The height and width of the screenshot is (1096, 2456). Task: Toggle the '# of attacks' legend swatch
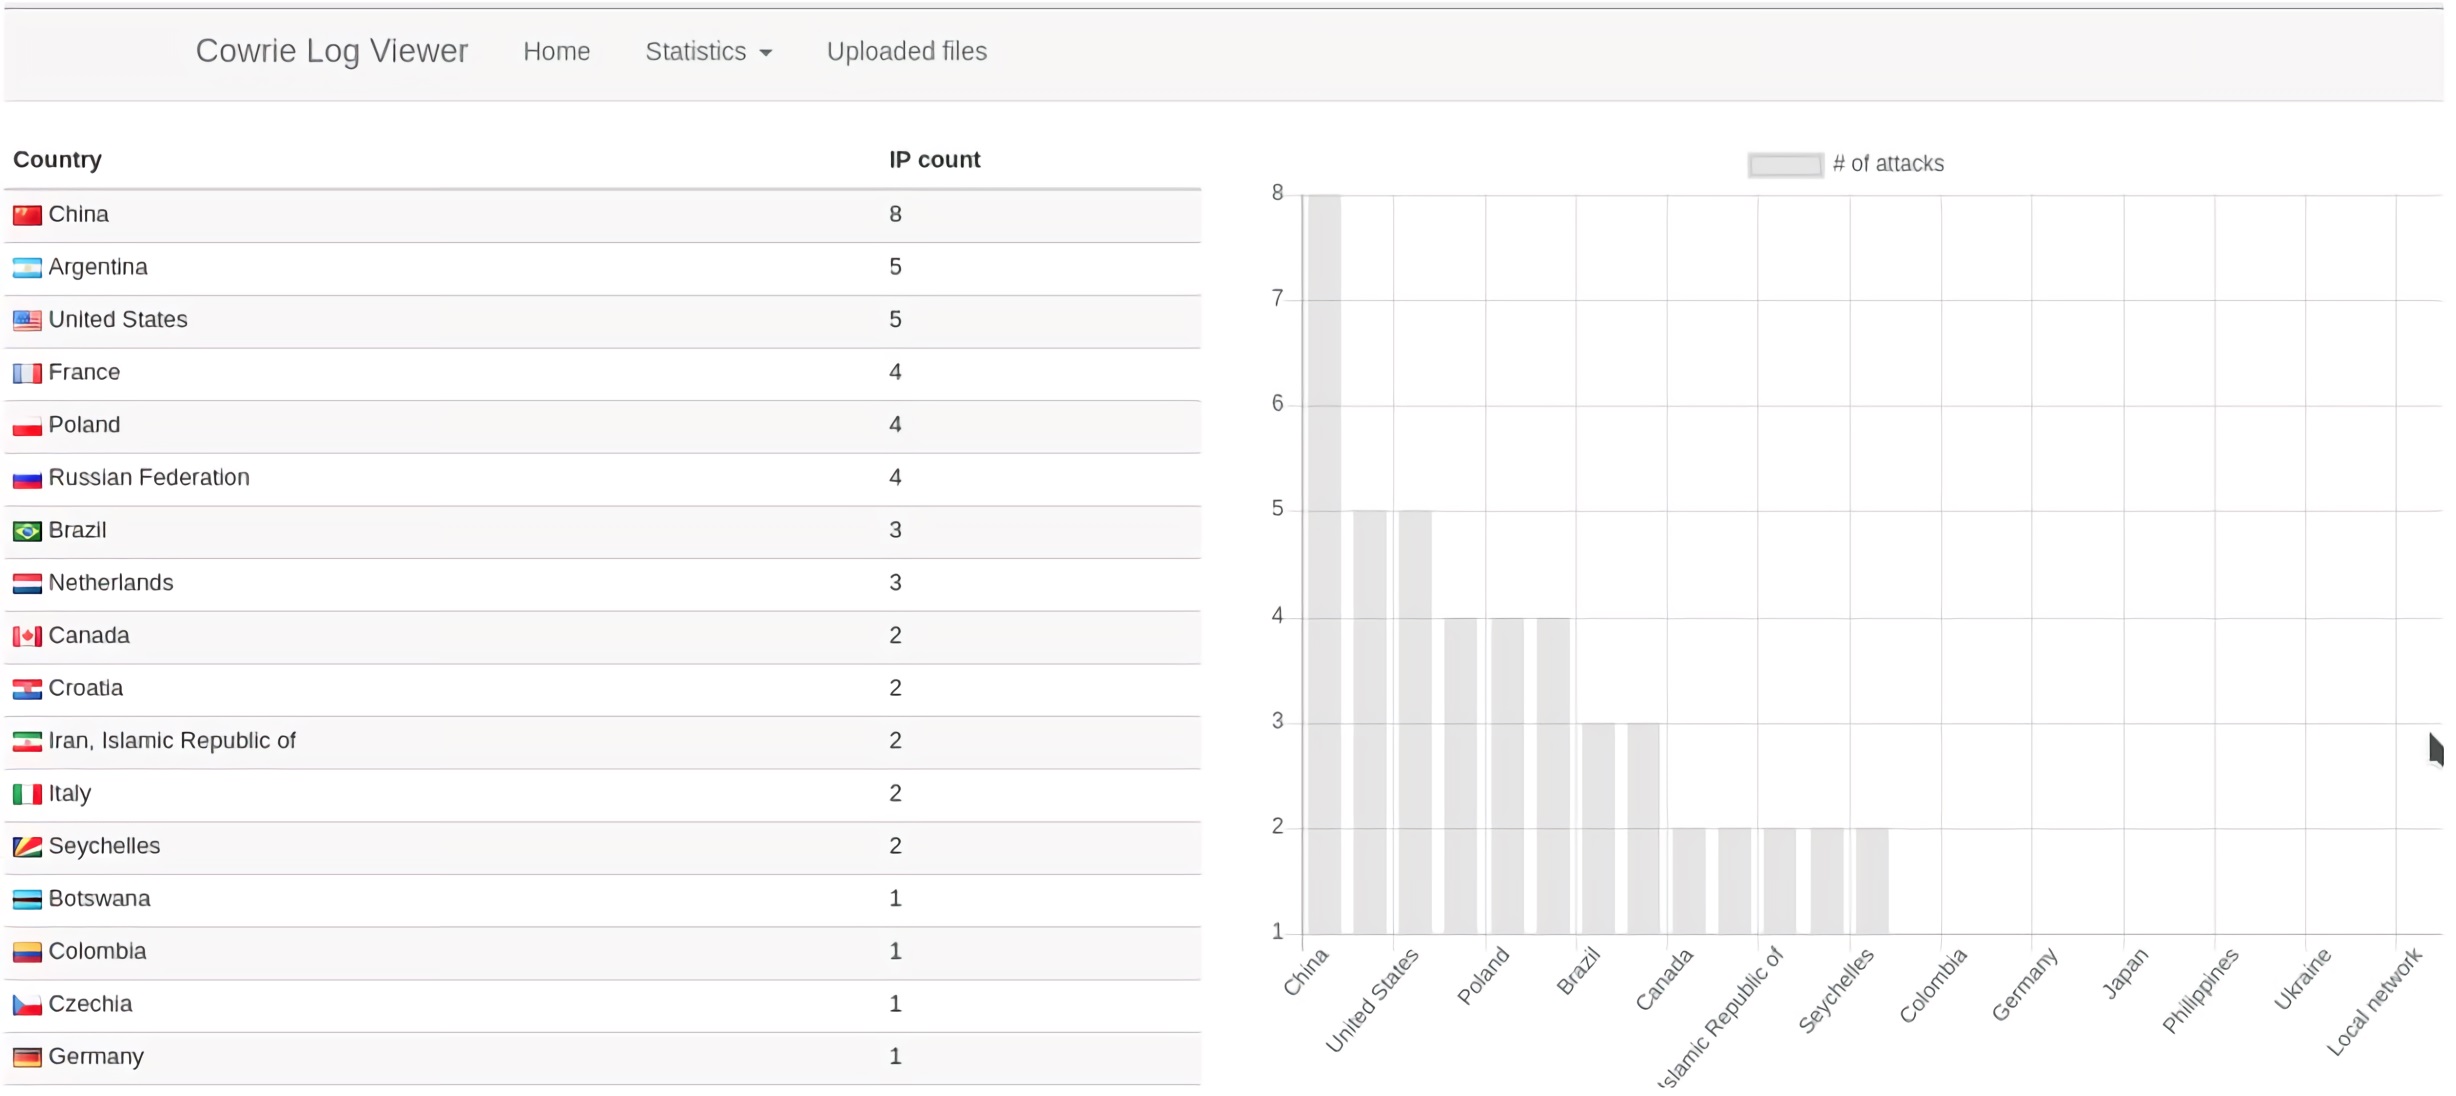click(1785, 165)
